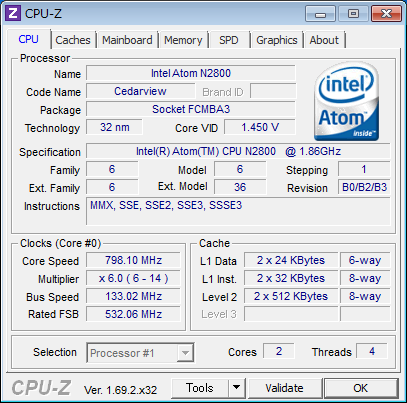Show the Graphics tab

pyautogui.click(x=277, y=40)
